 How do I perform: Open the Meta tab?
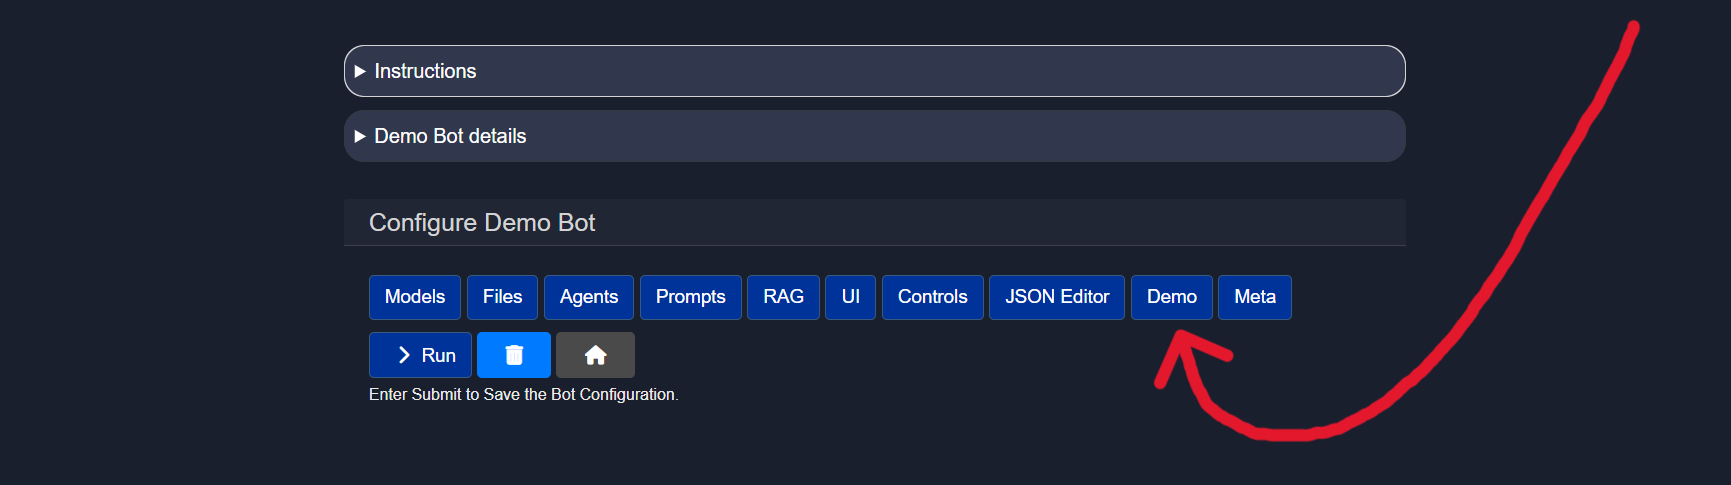click(1254, 297)
